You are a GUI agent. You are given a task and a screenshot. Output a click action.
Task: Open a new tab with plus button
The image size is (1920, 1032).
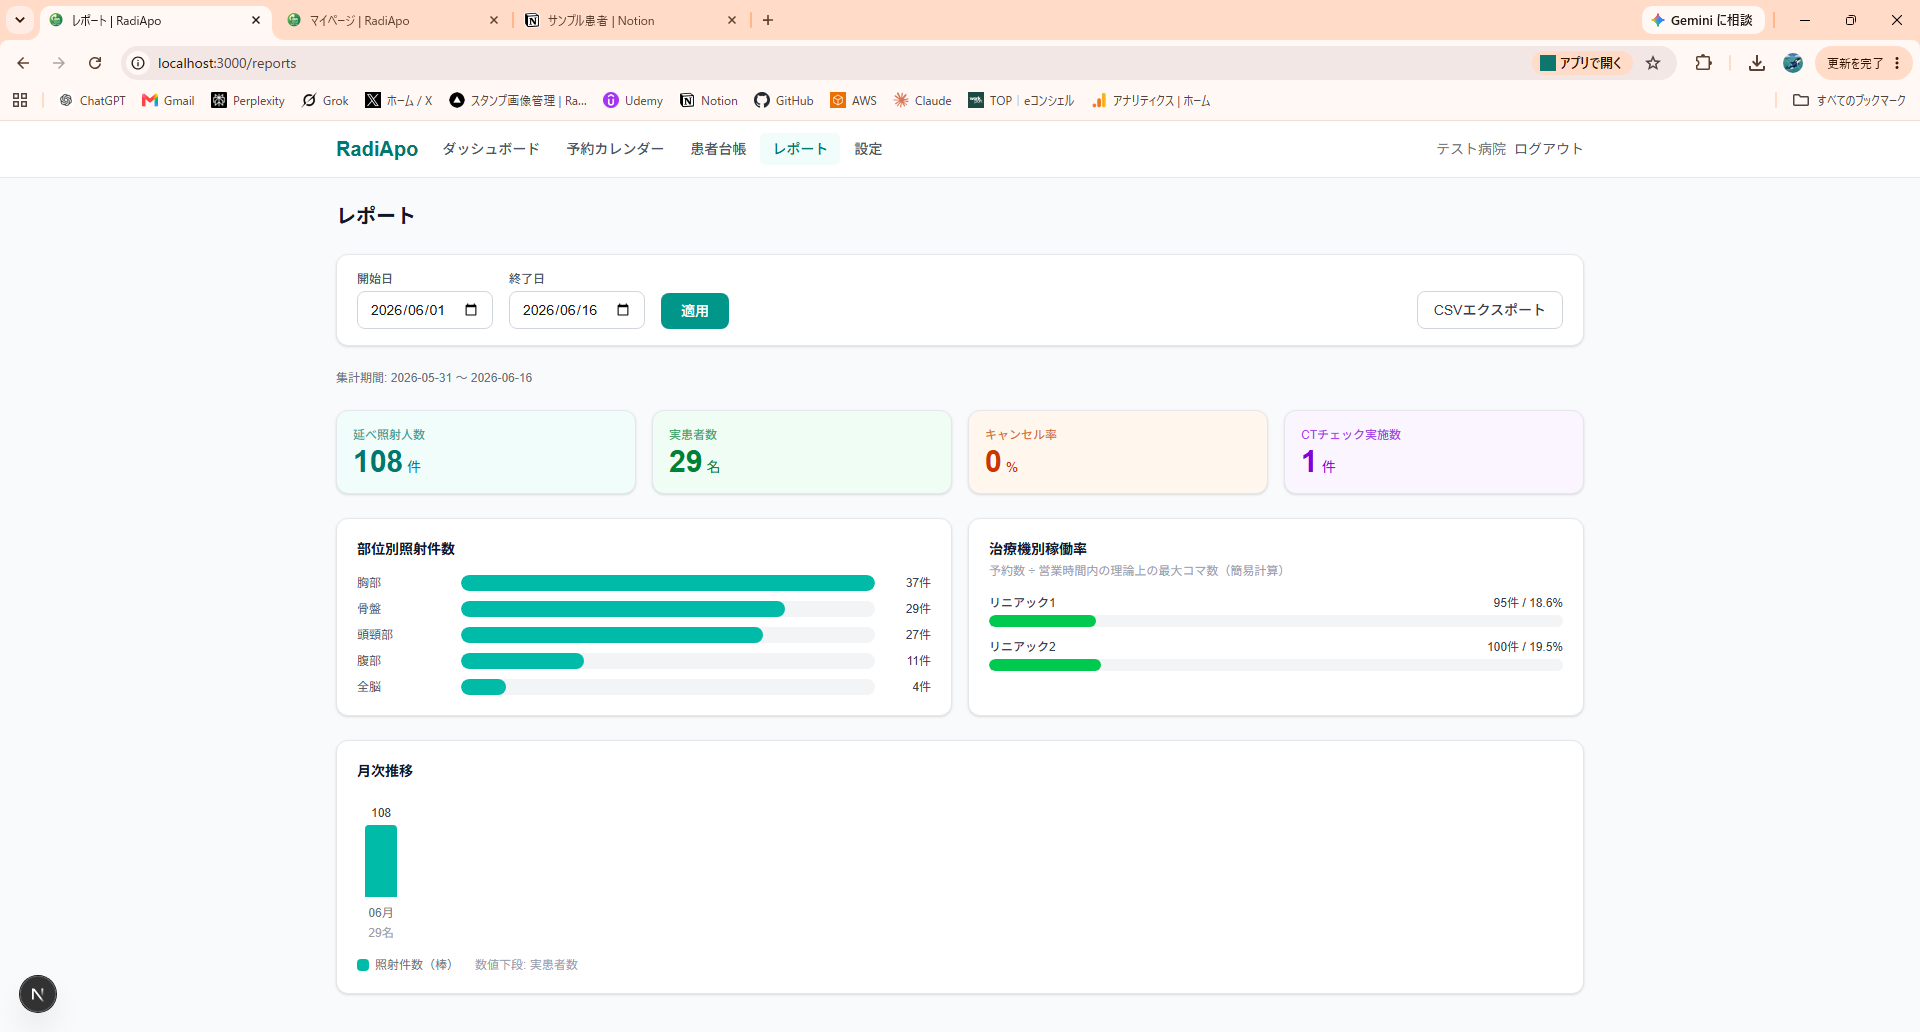[768, 20]
